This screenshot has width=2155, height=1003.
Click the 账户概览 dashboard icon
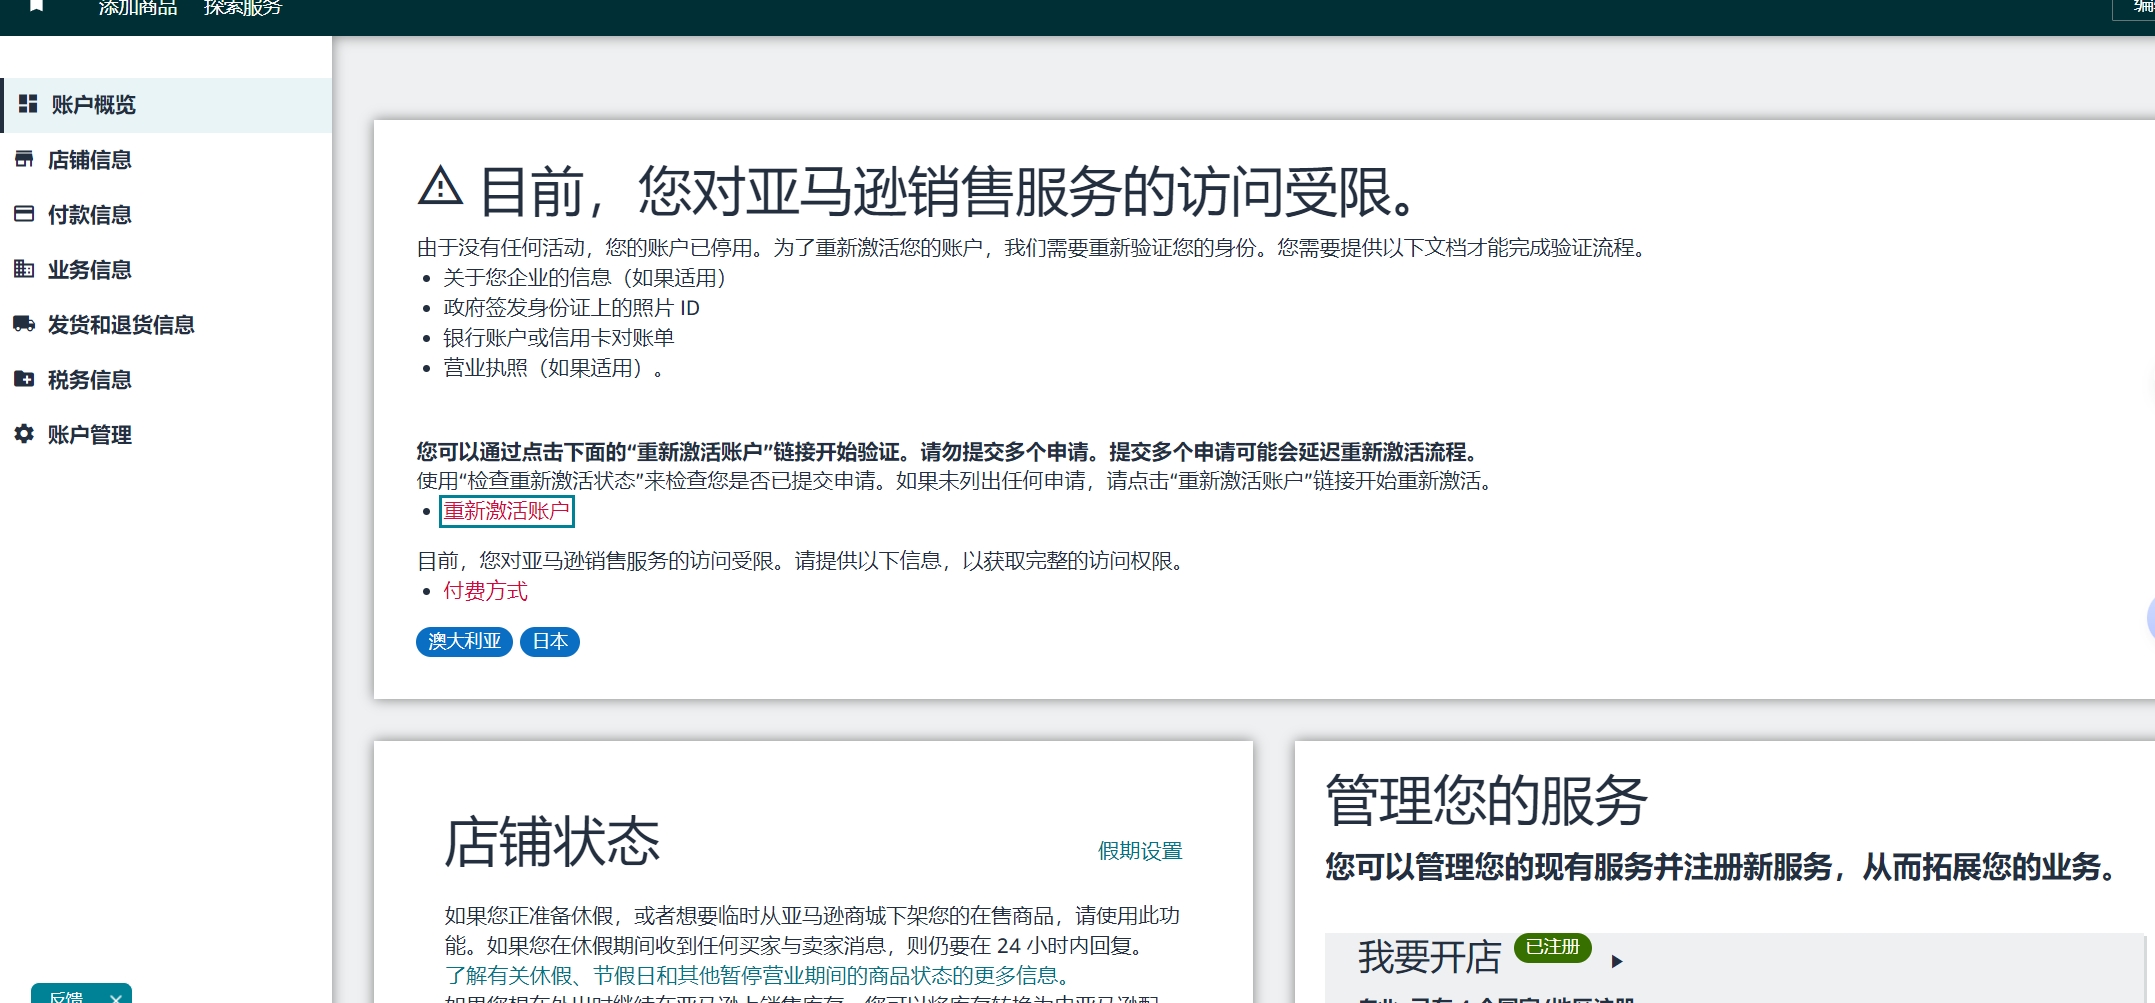(x=28, y=104)
